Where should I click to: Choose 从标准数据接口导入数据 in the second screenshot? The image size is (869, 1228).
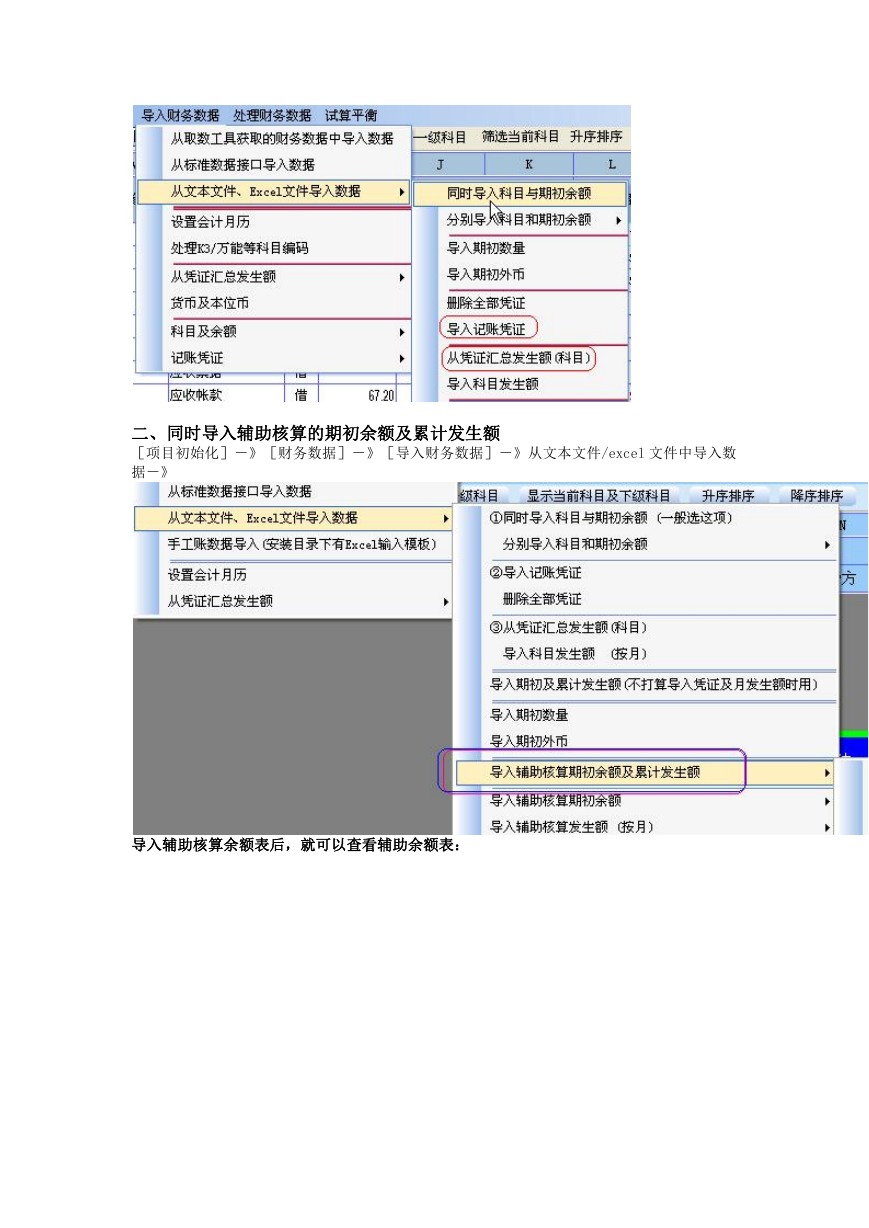(292, 491)
